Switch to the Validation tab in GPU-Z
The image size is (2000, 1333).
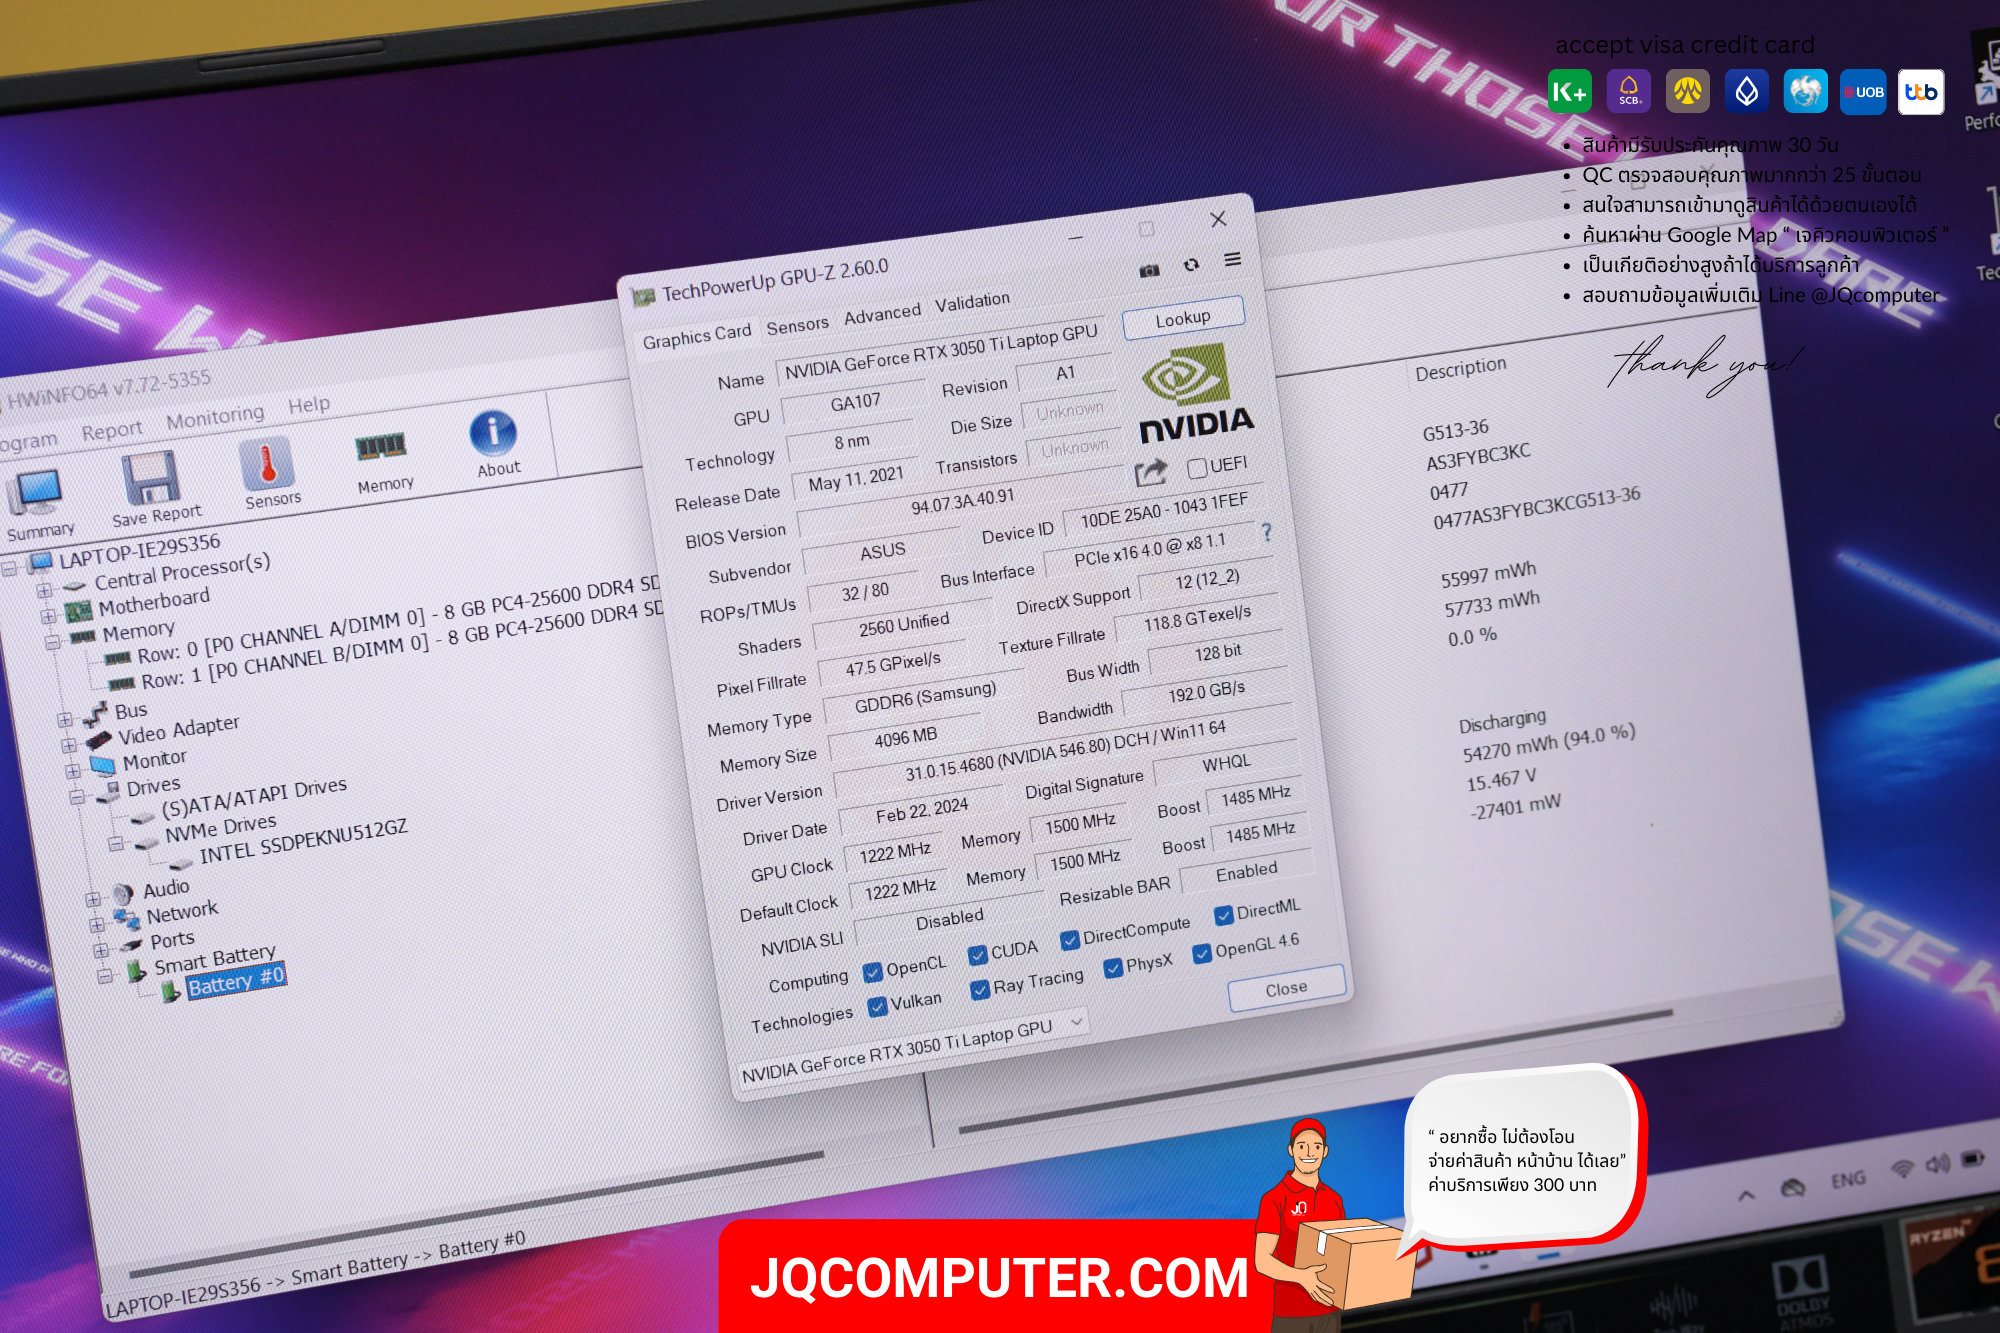[972, 301]
